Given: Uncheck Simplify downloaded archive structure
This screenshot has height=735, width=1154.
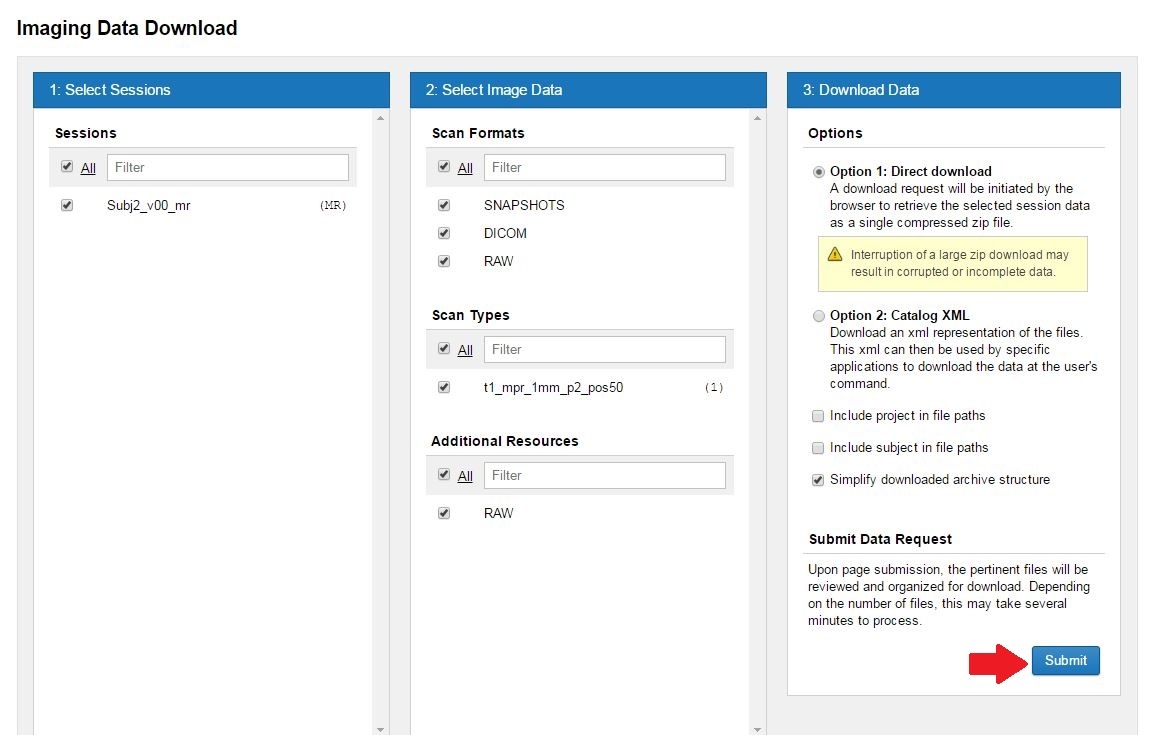Looking at the screenshot, I should (818, 480).
